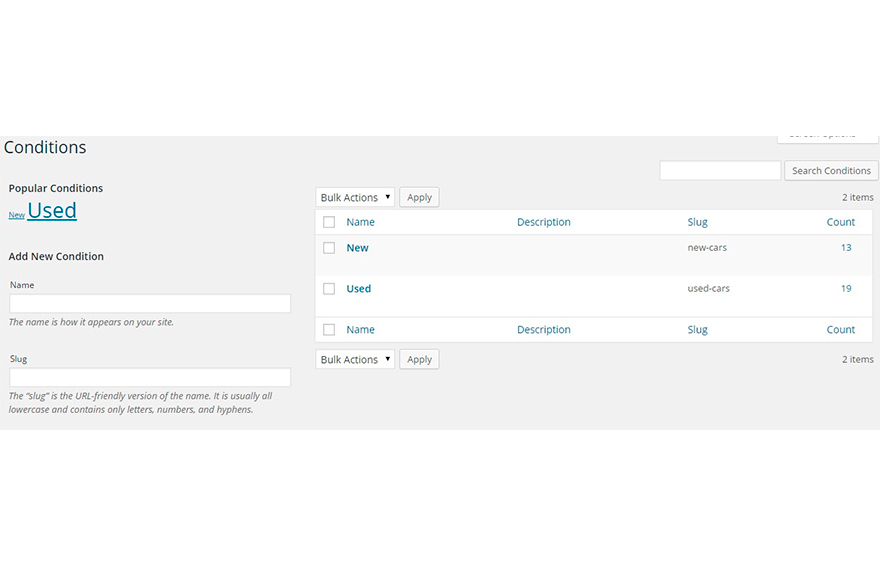This screenshot has height=566, width=880.
Task: Sort by the Name column header
Action: (360, 222)
